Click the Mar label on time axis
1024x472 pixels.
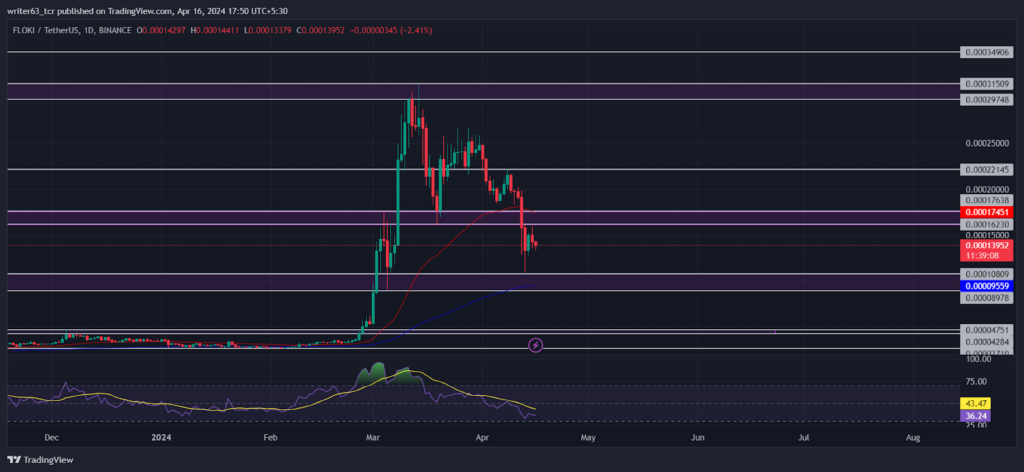pos(374,437)
